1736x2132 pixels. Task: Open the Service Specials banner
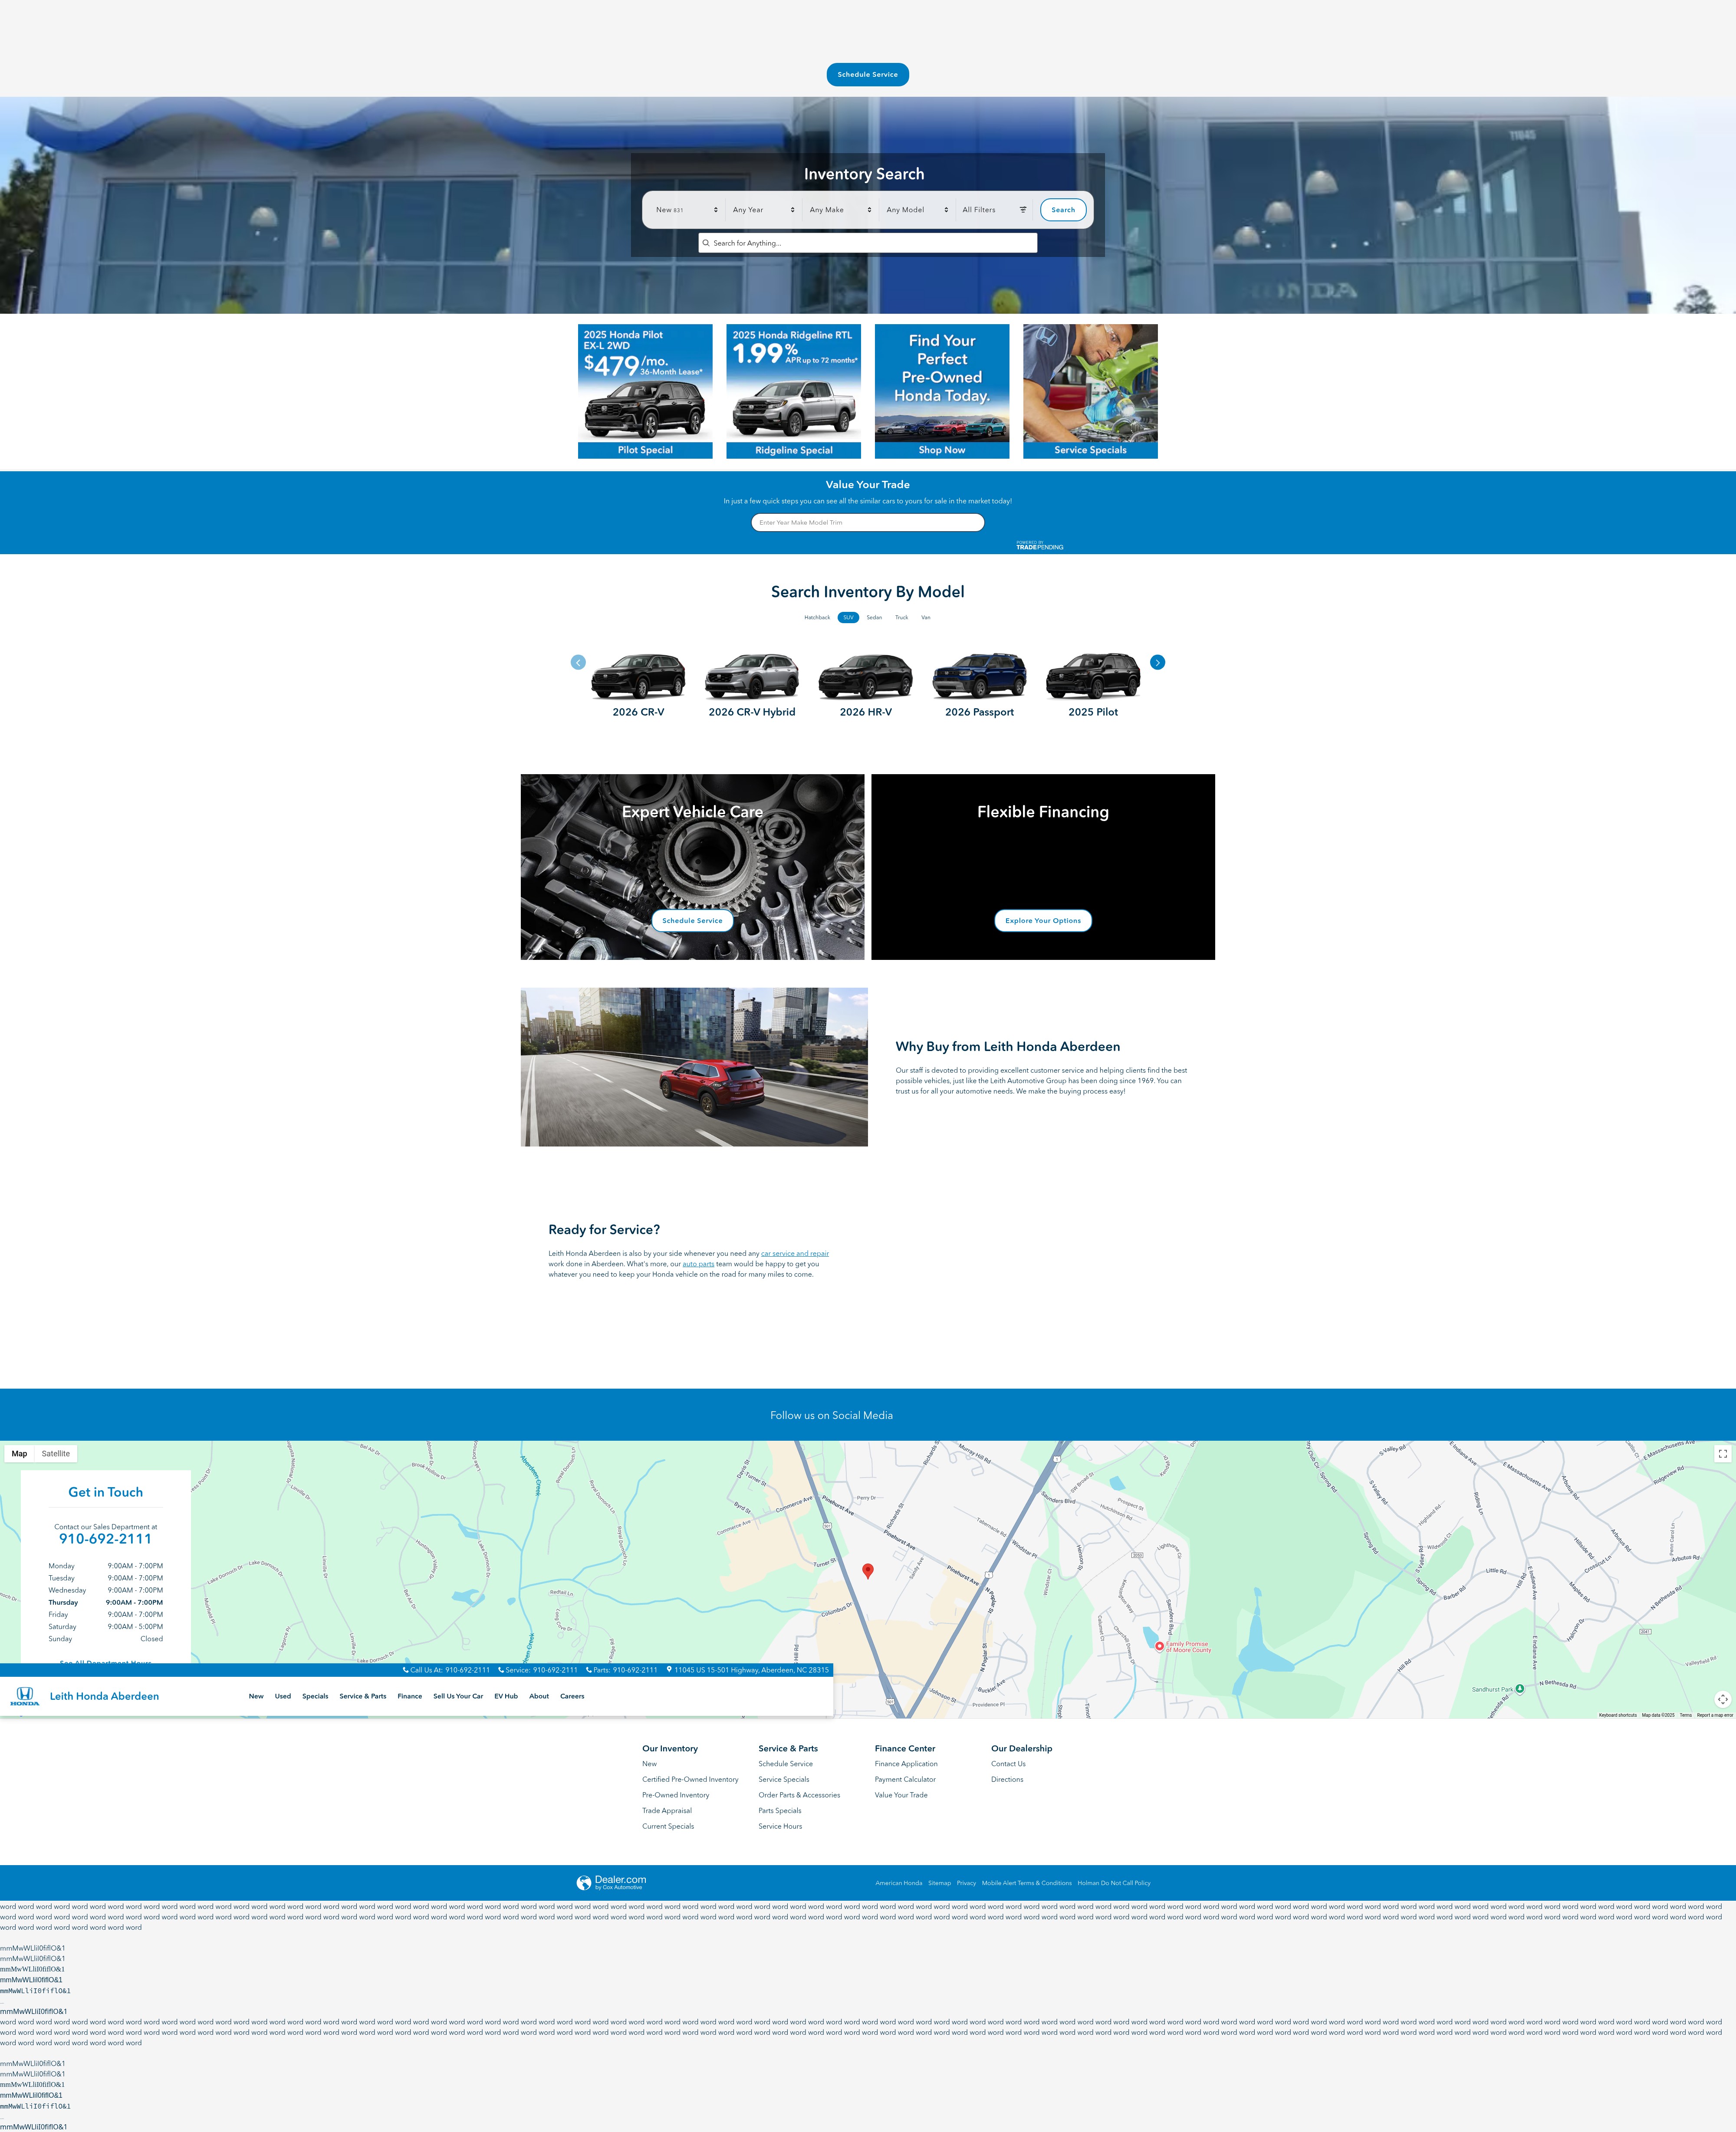click(x=1090, y=391)
